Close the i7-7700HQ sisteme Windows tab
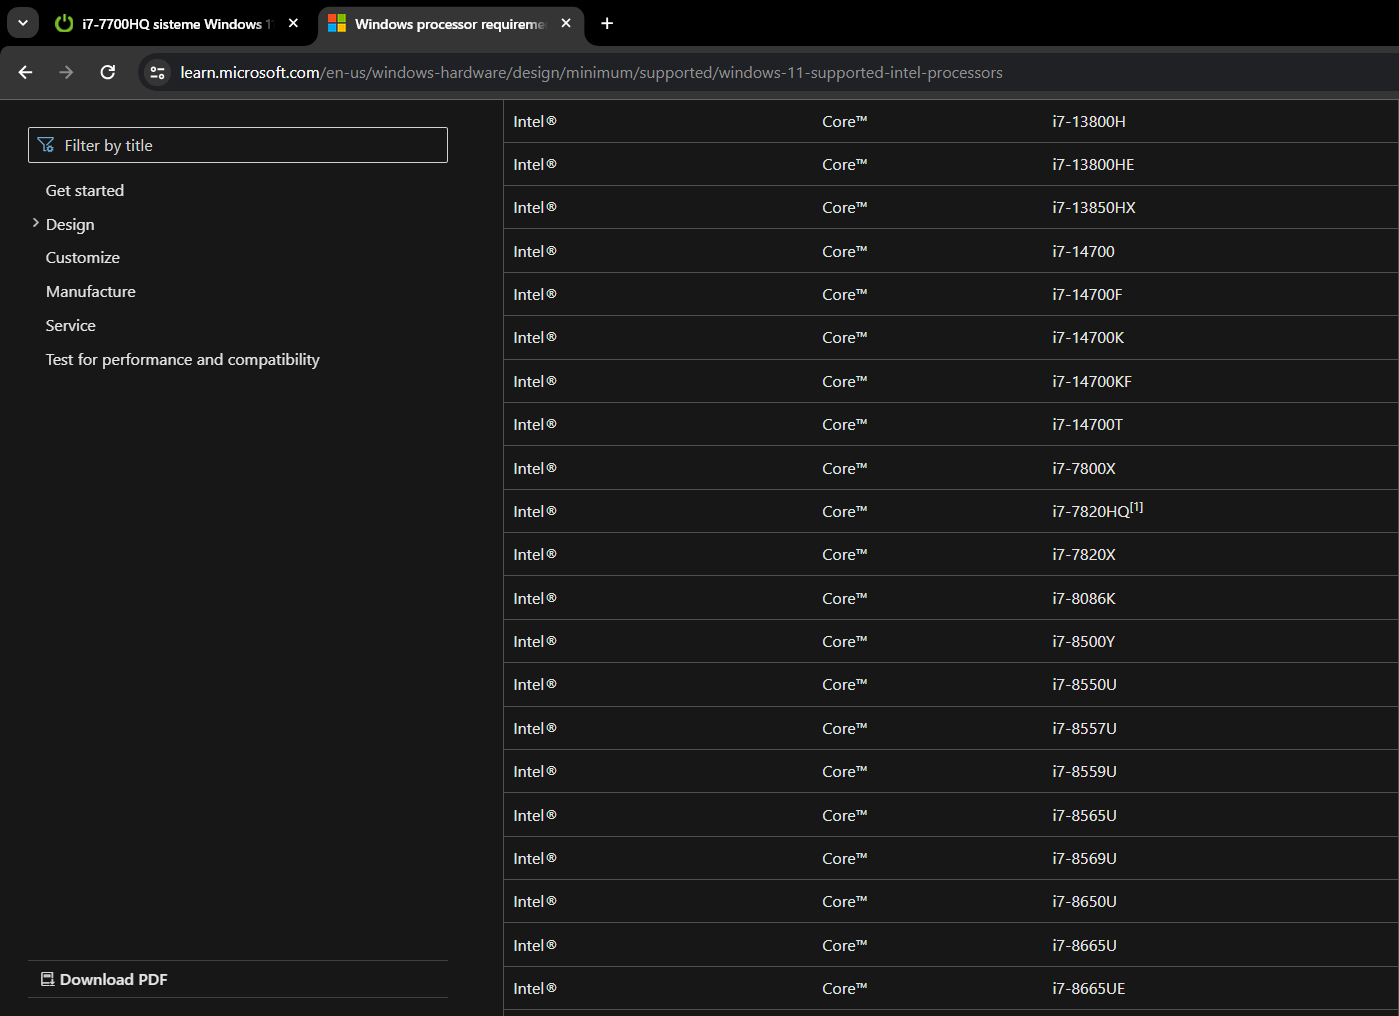Image resolution: width=1399 pixels, height=1016 pixels. coord(293,23)
